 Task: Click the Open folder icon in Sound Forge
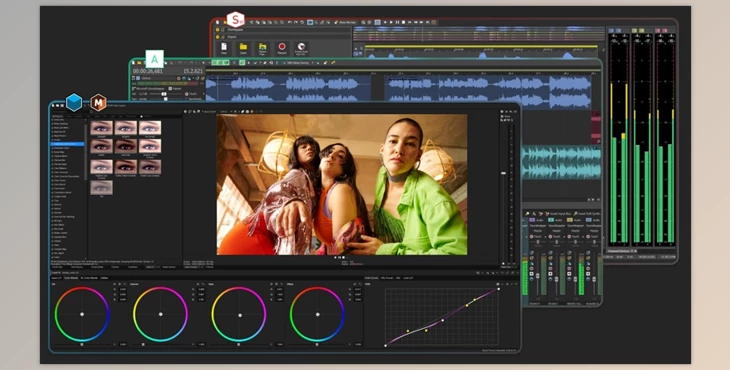[x=243, y=47]
